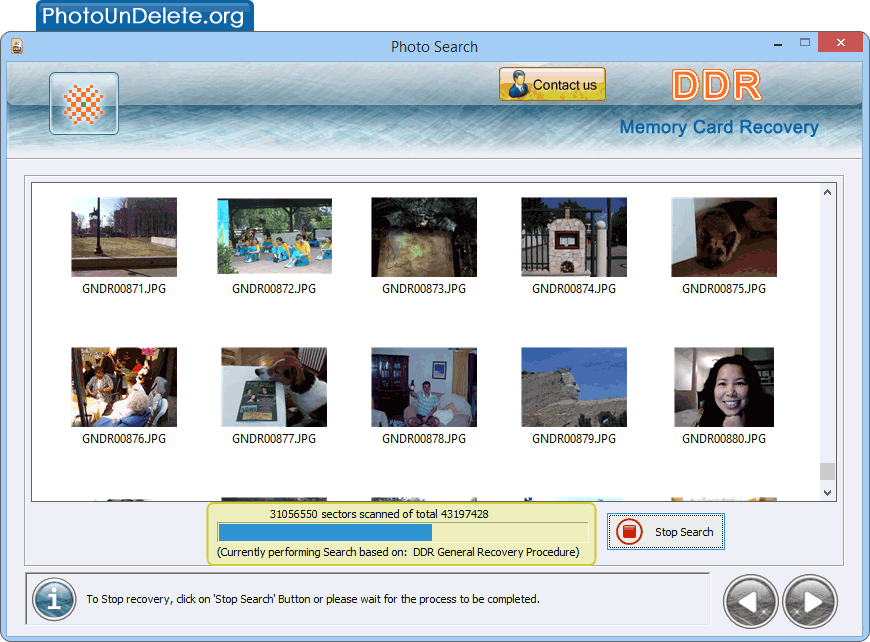Click the left navigation arrow icon
This screenshot has width=870, height=642.
pos(750,601)
